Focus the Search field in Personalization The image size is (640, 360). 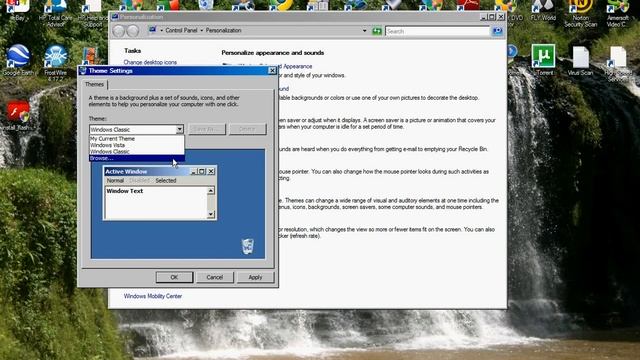(x=437, y=31)
